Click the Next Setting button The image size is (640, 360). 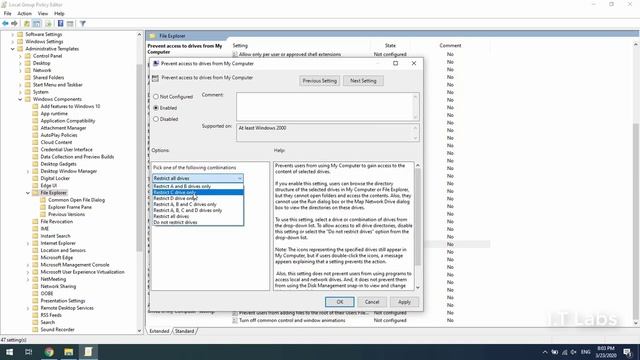[x=363, y=81]
